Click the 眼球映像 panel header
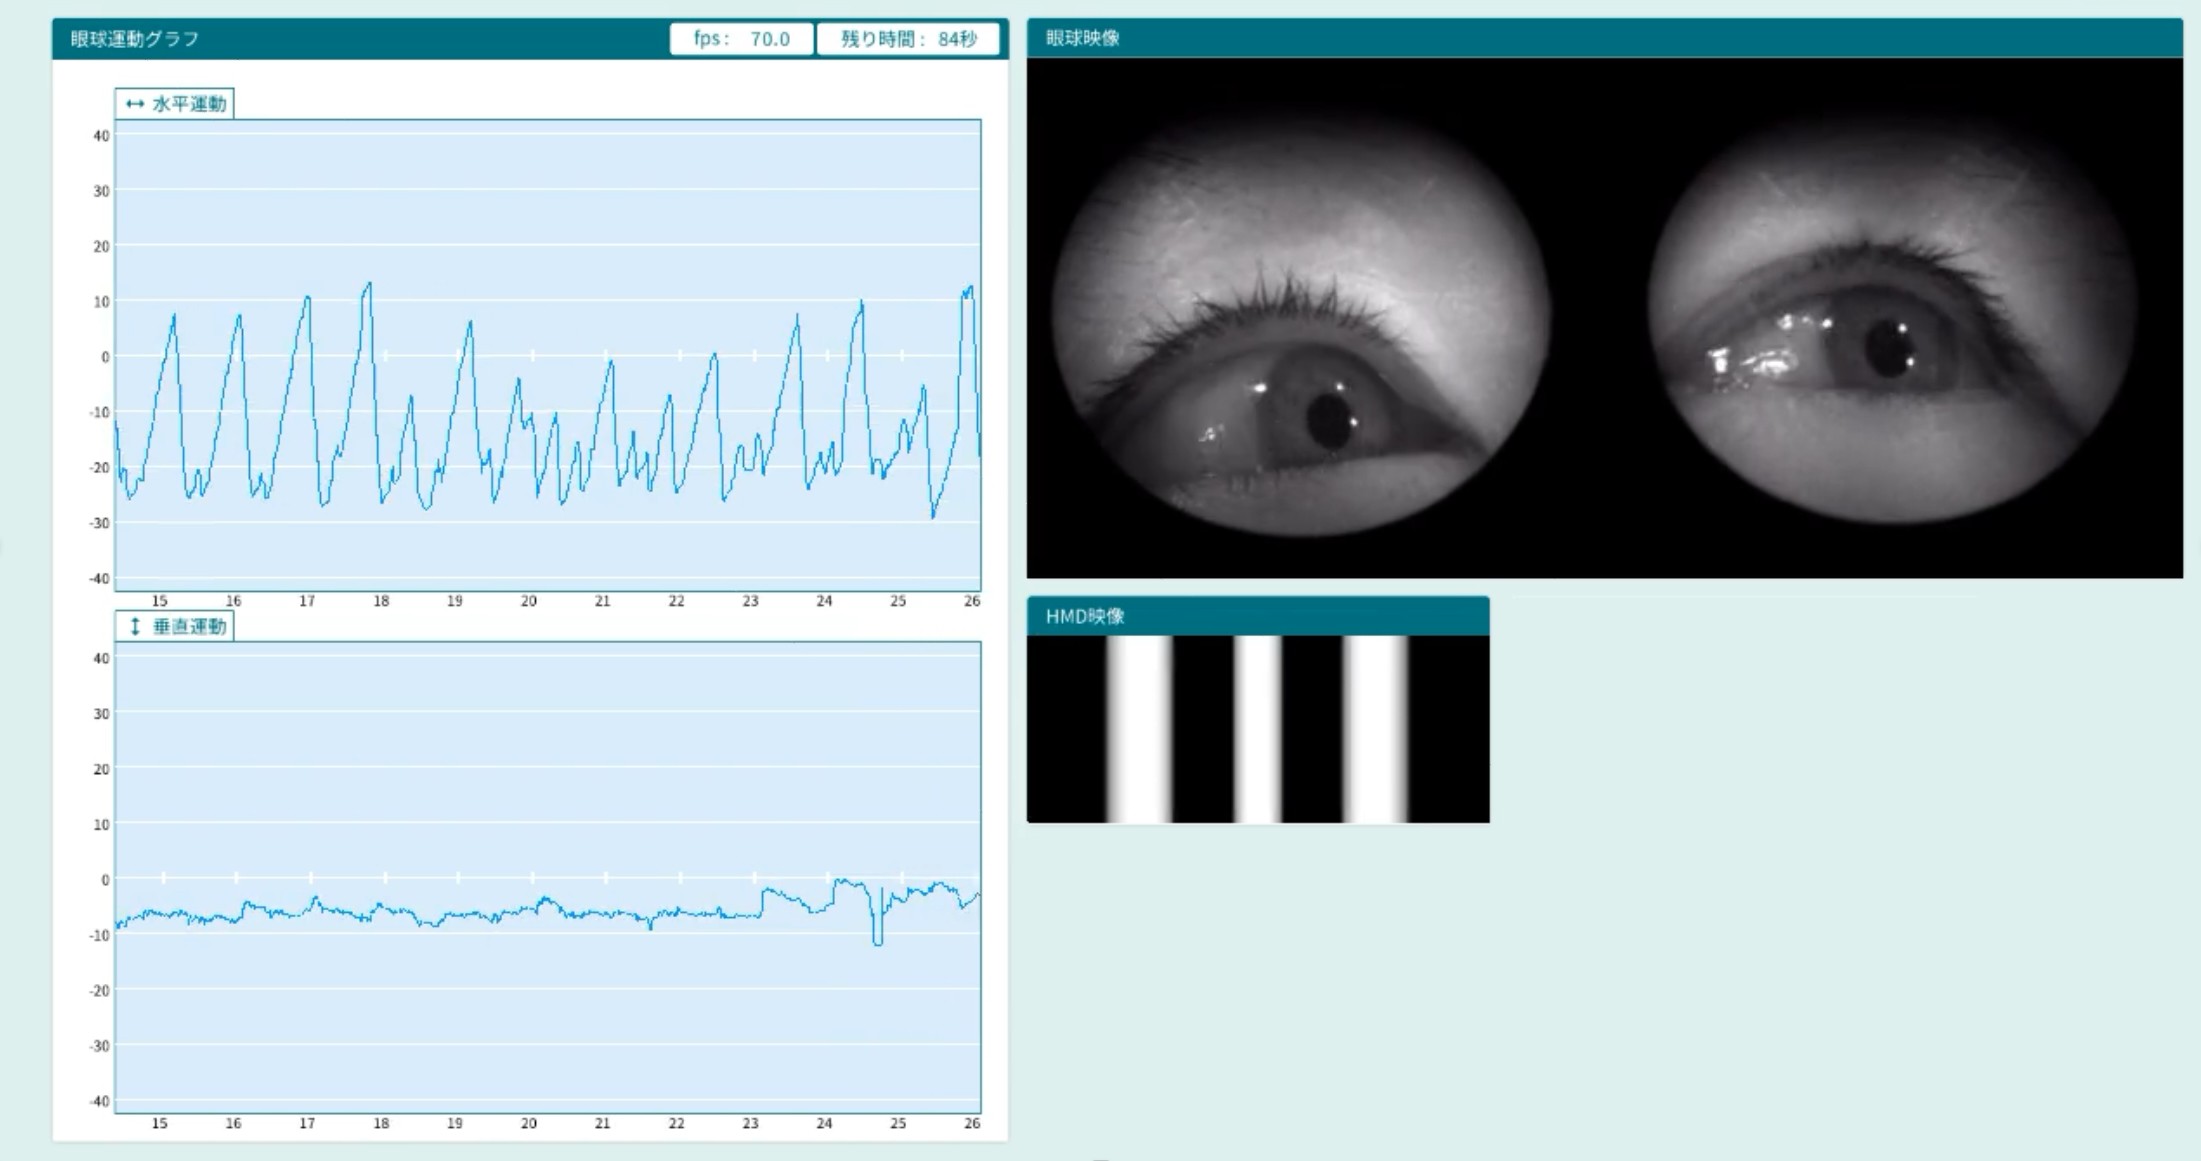The width and height of the screenshot is (2201, 1161). coord(1083,38)
